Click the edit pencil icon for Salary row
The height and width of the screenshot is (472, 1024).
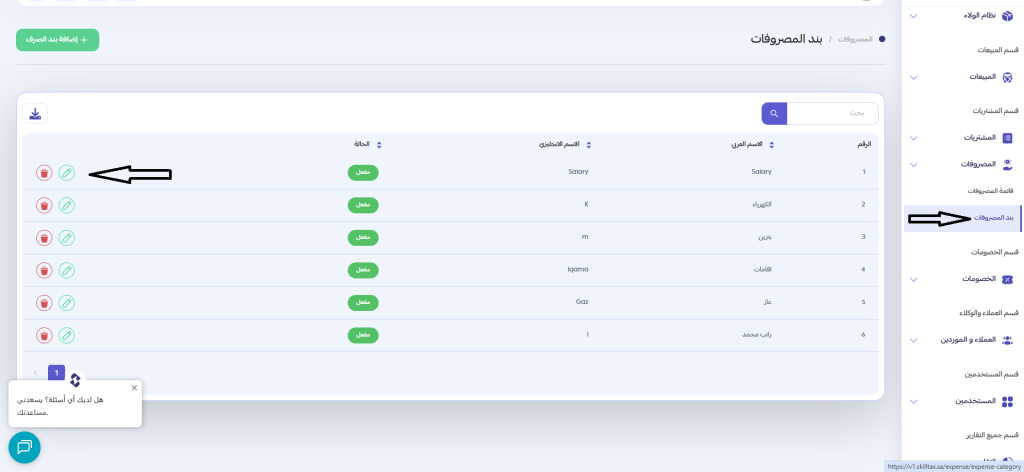tap(66, 173)
